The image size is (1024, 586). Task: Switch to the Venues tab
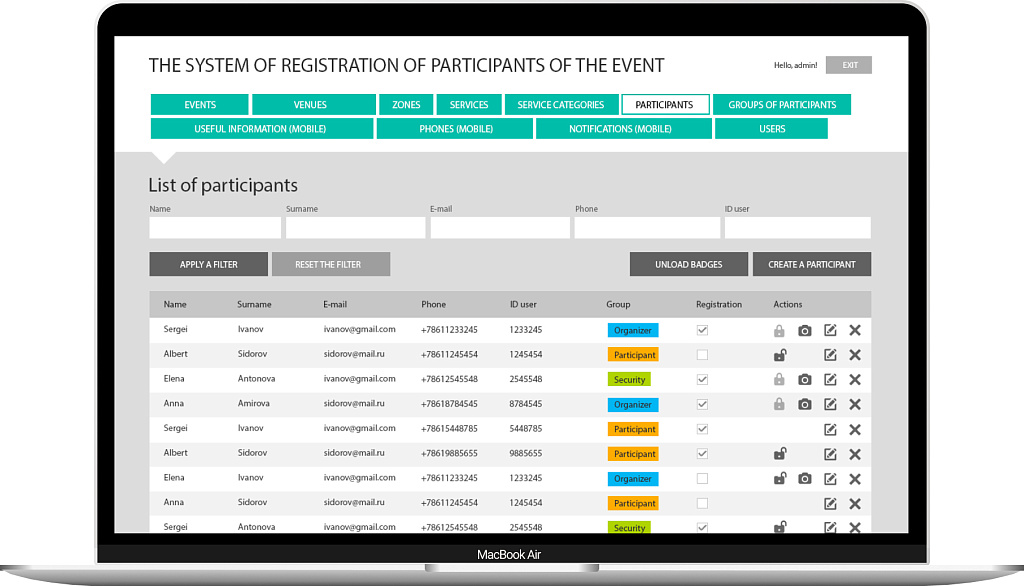point(314,105)
